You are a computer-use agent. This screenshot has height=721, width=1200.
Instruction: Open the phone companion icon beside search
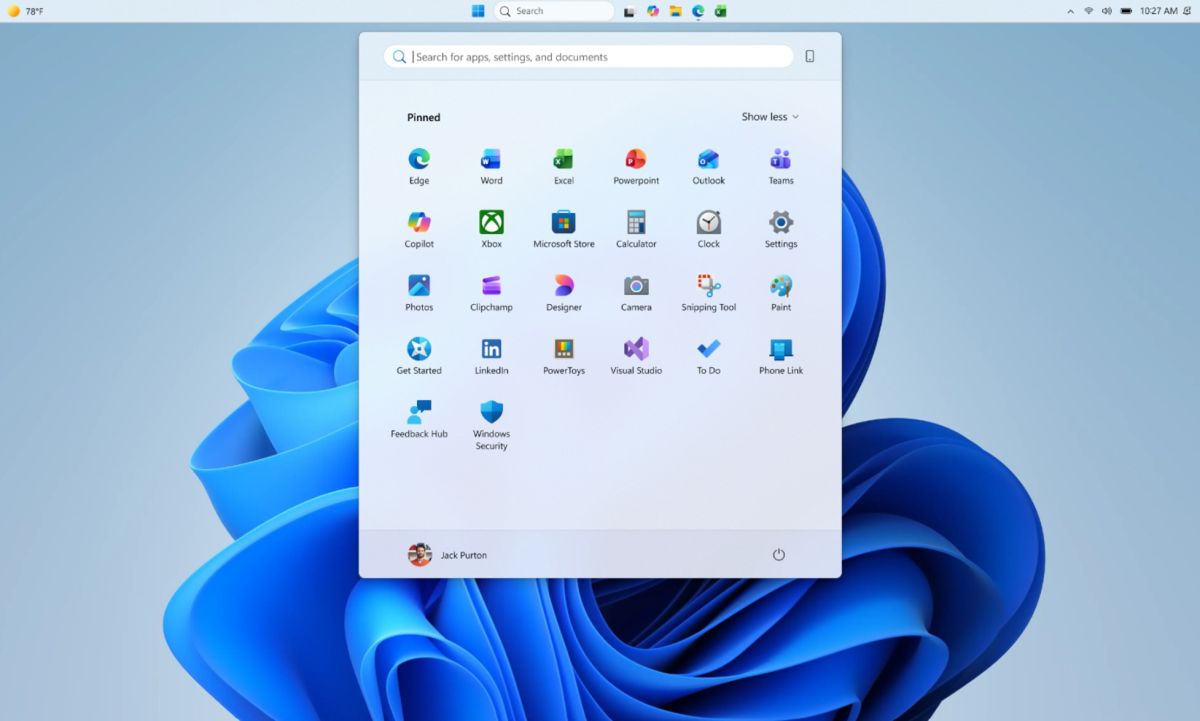810,57
